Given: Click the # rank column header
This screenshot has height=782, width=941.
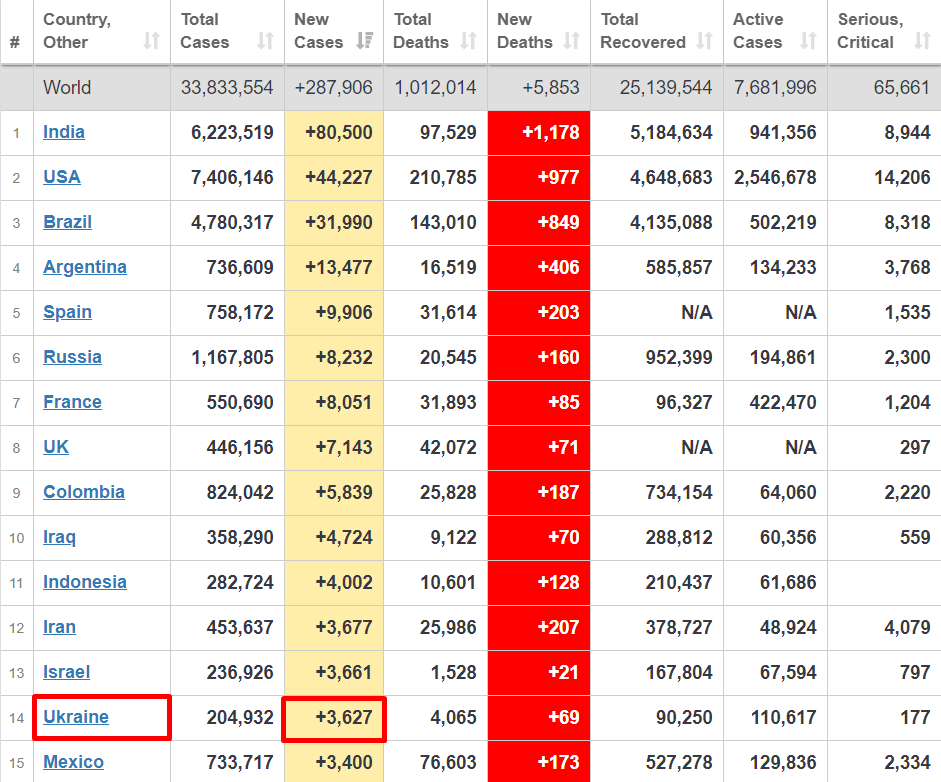Looking at the screenshot, I should coord(15,42).
